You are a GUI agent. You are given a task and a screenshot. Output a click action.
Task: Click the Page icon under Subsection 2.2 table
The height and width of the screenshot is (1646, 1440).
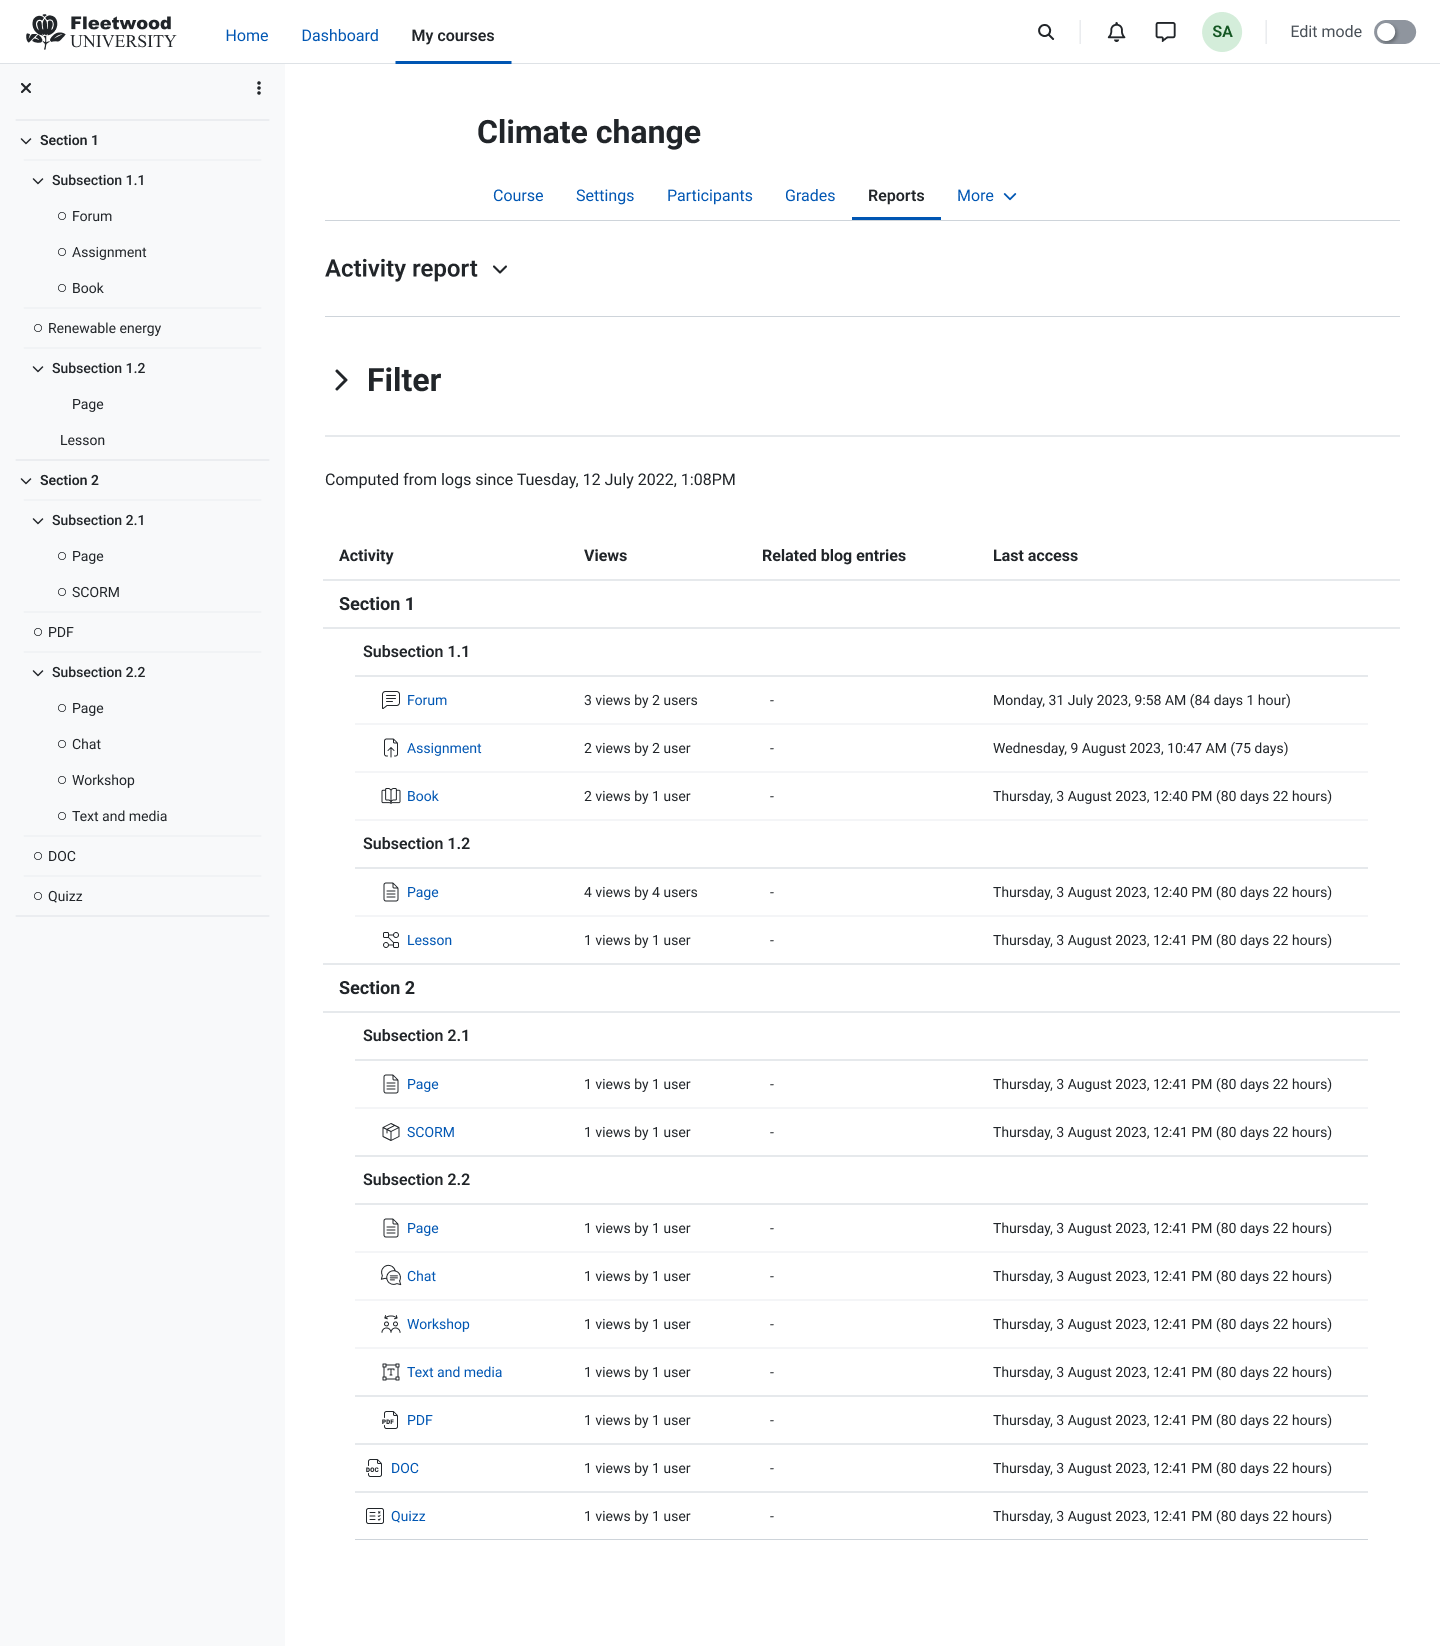pyautogui.click(x=391, y=1228)
